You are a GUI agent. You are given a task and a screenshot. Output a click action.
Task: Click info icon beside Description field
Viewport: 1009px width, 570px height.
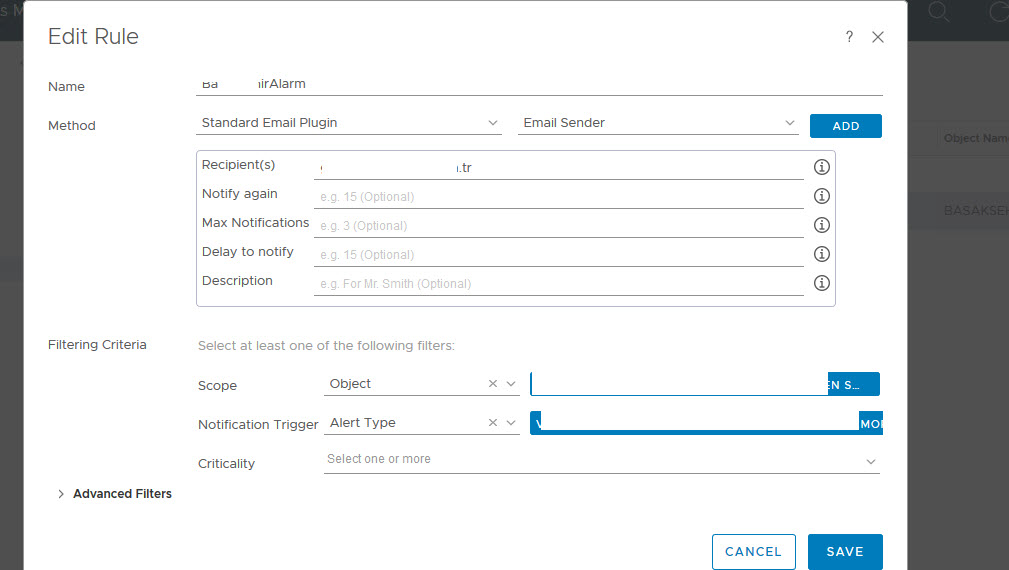pyautogui.click(x=822, y=283)
